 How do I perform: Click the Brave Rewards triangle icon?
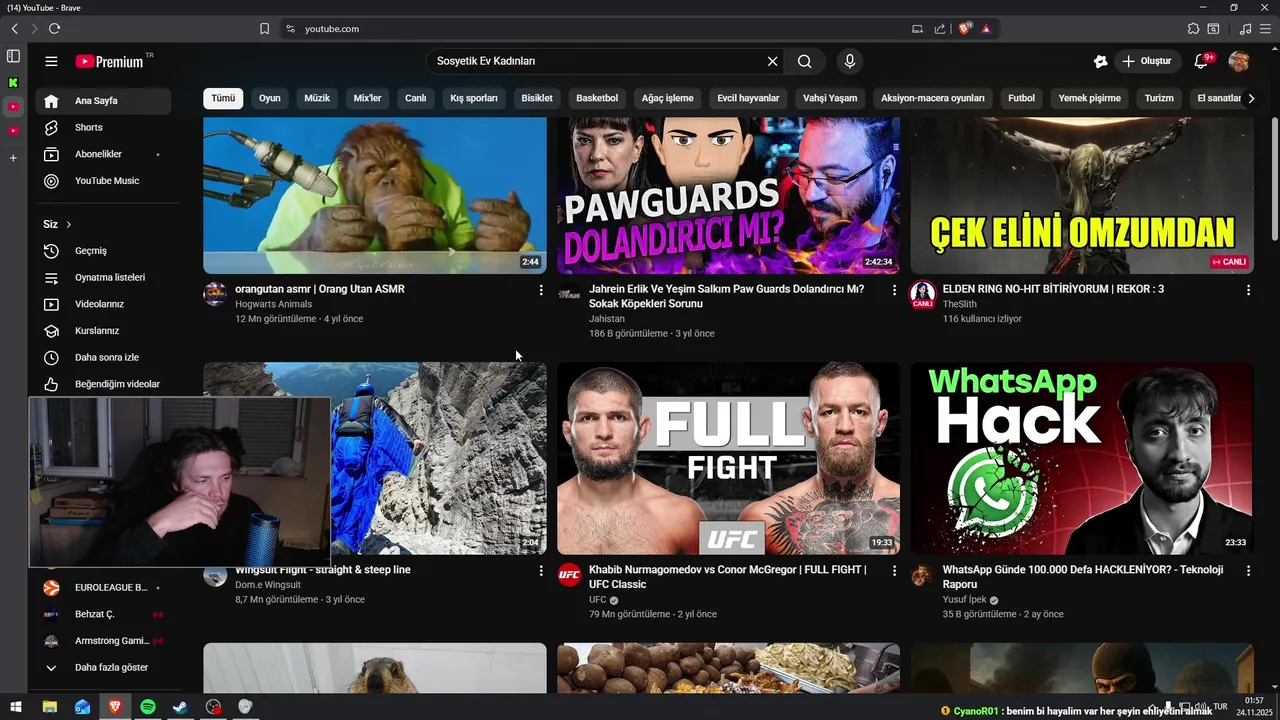986,29
